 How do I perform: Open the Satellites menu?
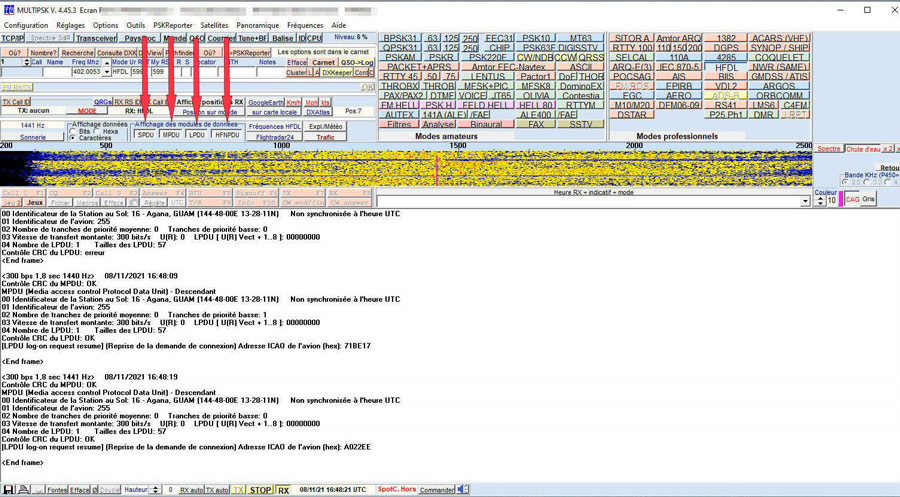[x=214, y=25]
